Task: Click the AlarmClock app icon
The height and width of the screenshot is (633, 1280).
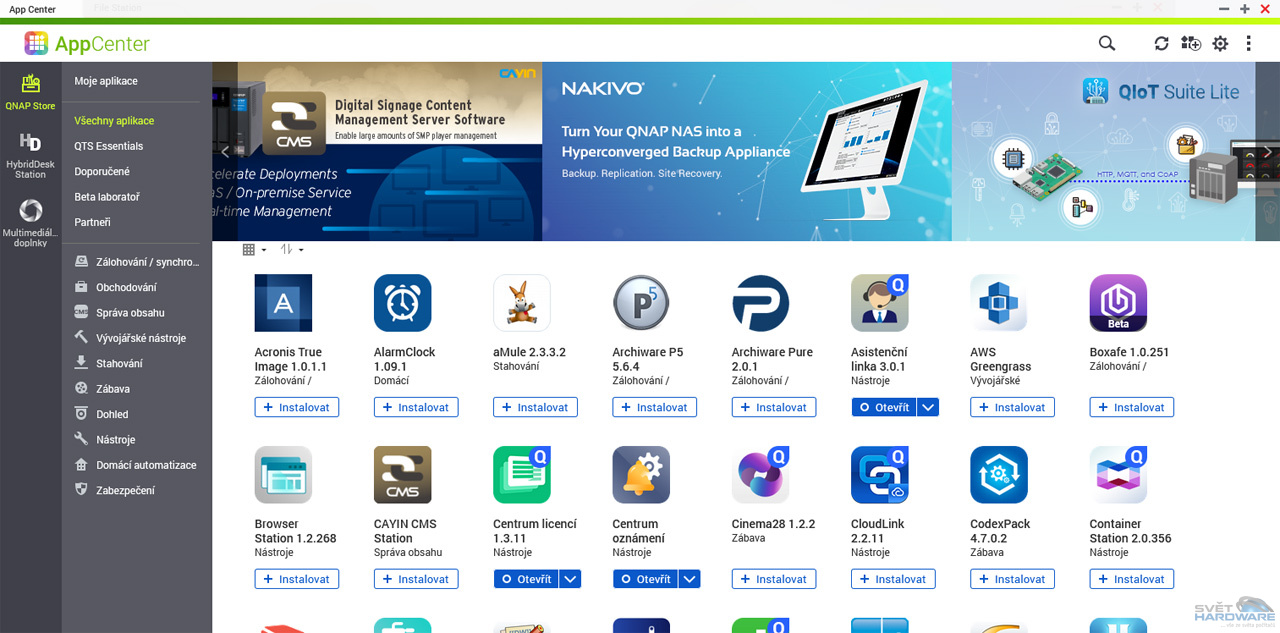Action: pos(402,302)
